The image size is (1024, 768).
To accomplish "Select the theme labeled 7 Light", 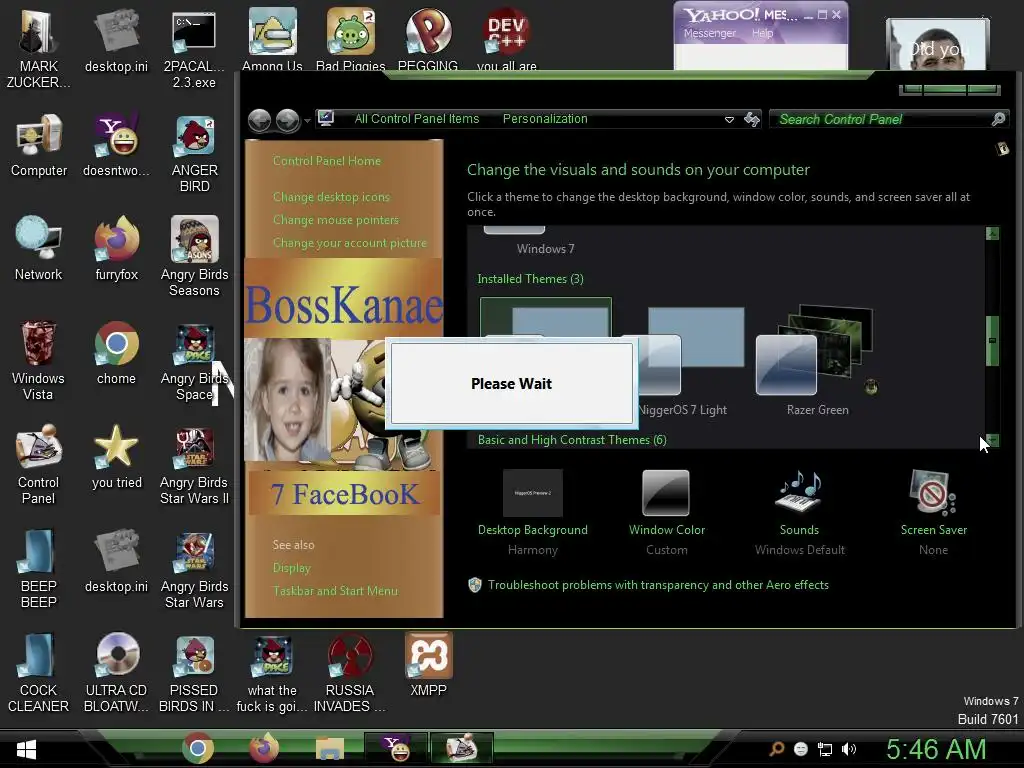I will click(x=682, y=359).
